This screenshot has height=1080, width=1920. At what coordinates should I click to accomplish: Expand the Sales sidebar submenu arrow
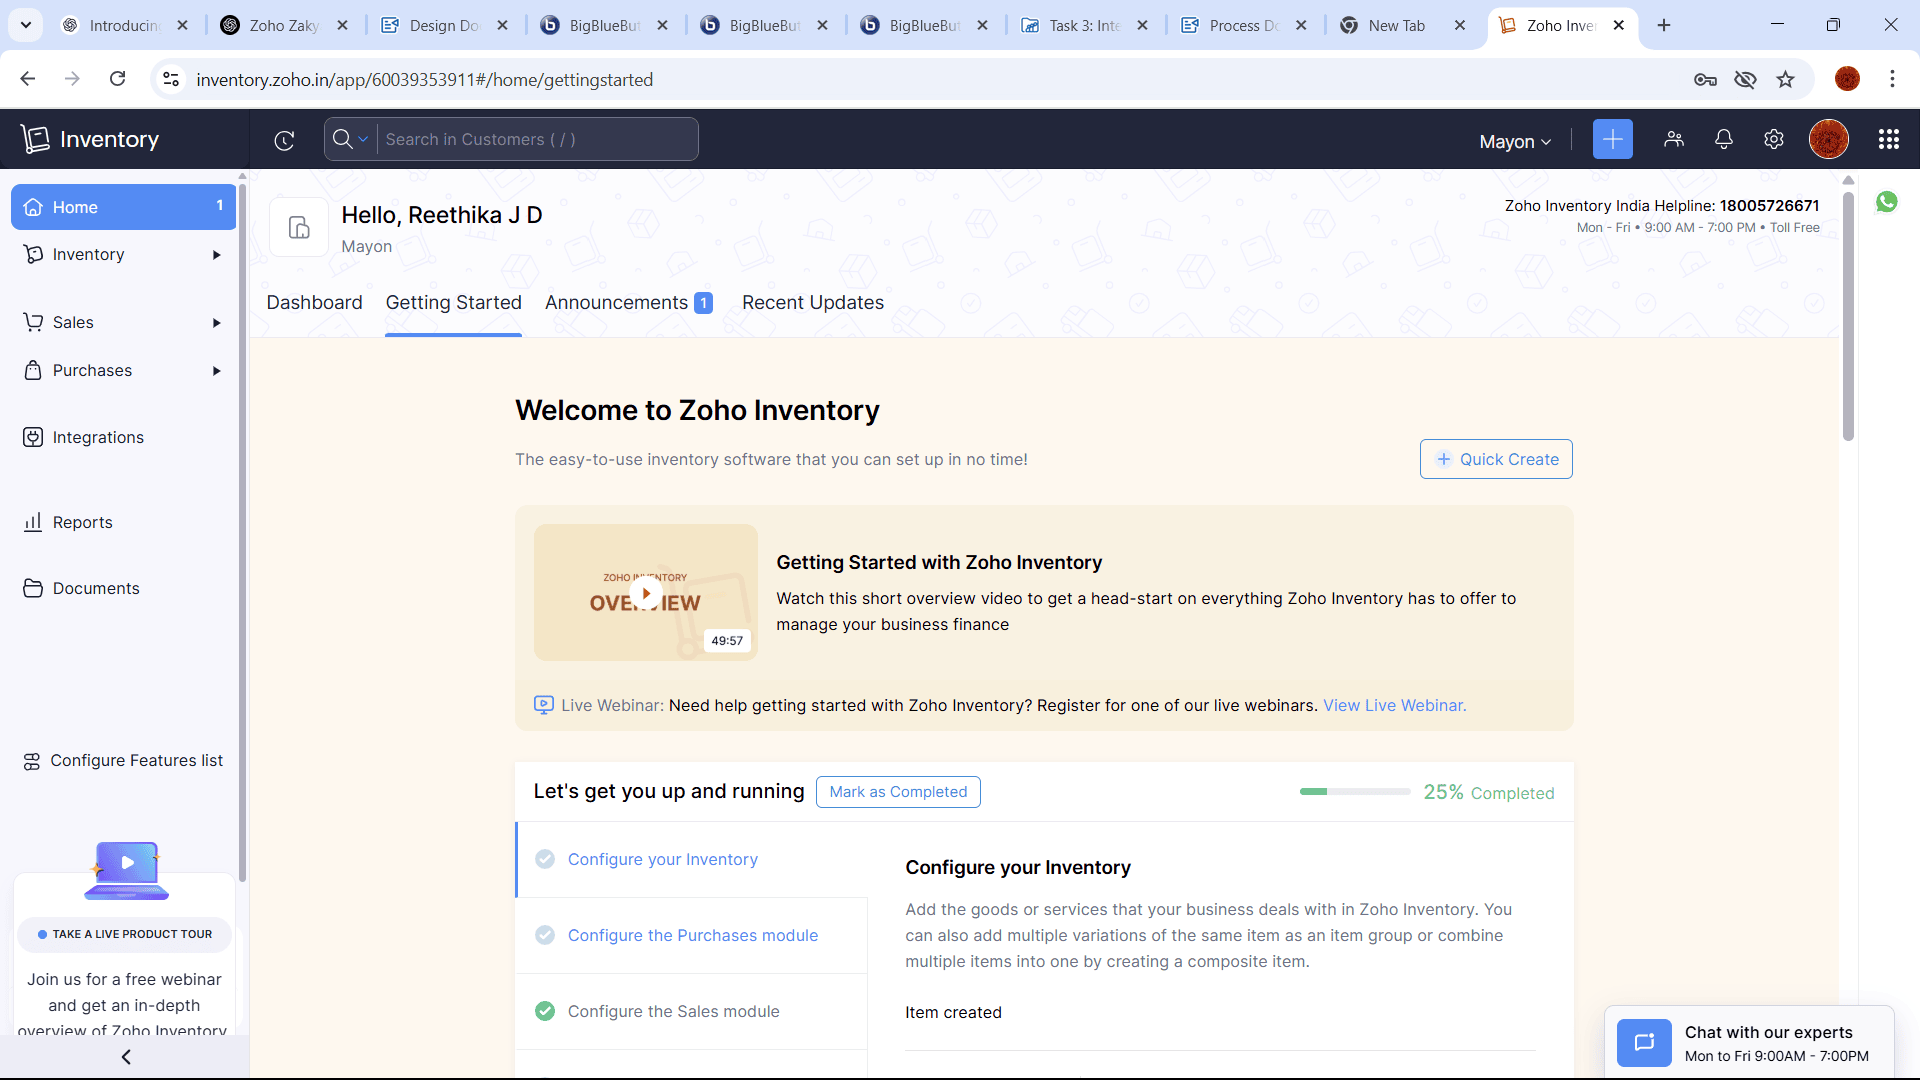(x=217, y=323)
